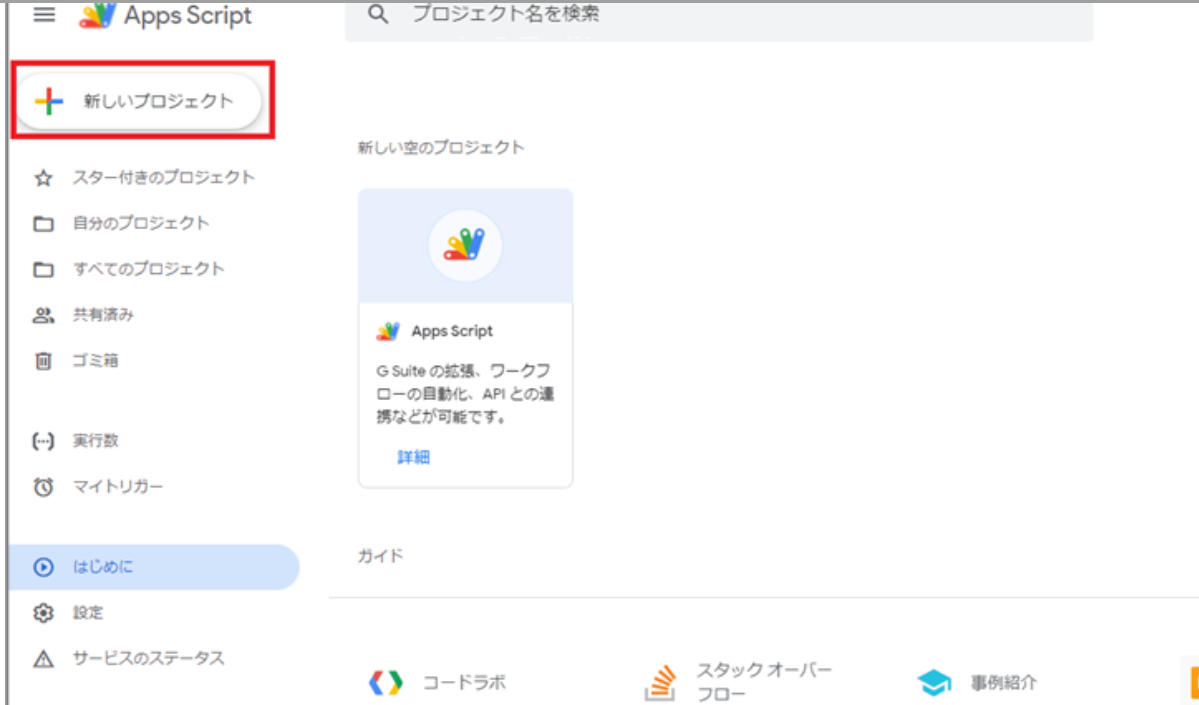The width and height of the screenshot is (1199, 705).
Task: Click the graduation cap icon
Action: [x=934, y=682]
